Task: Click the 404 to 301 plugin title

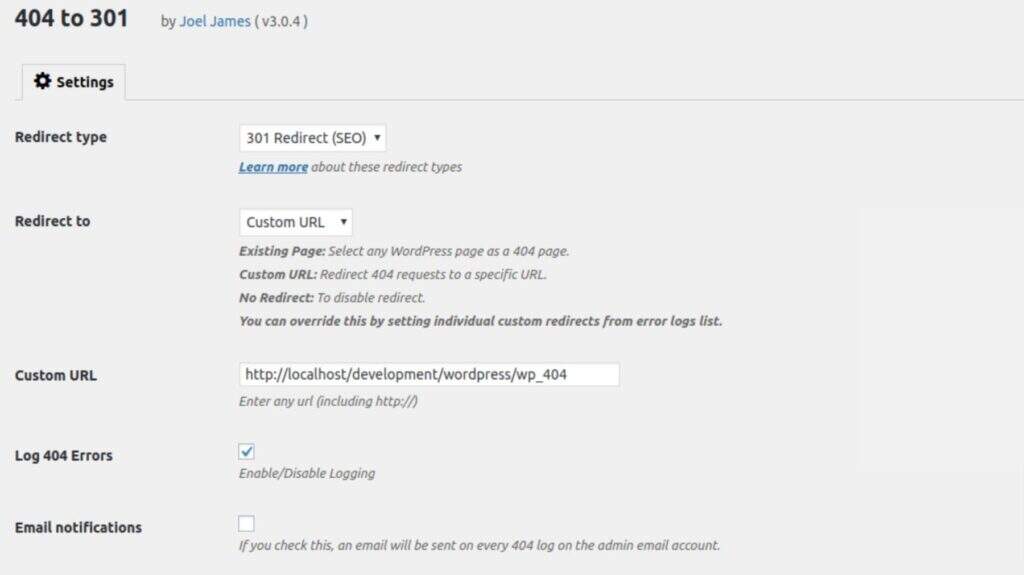Action: coord(72,18)
